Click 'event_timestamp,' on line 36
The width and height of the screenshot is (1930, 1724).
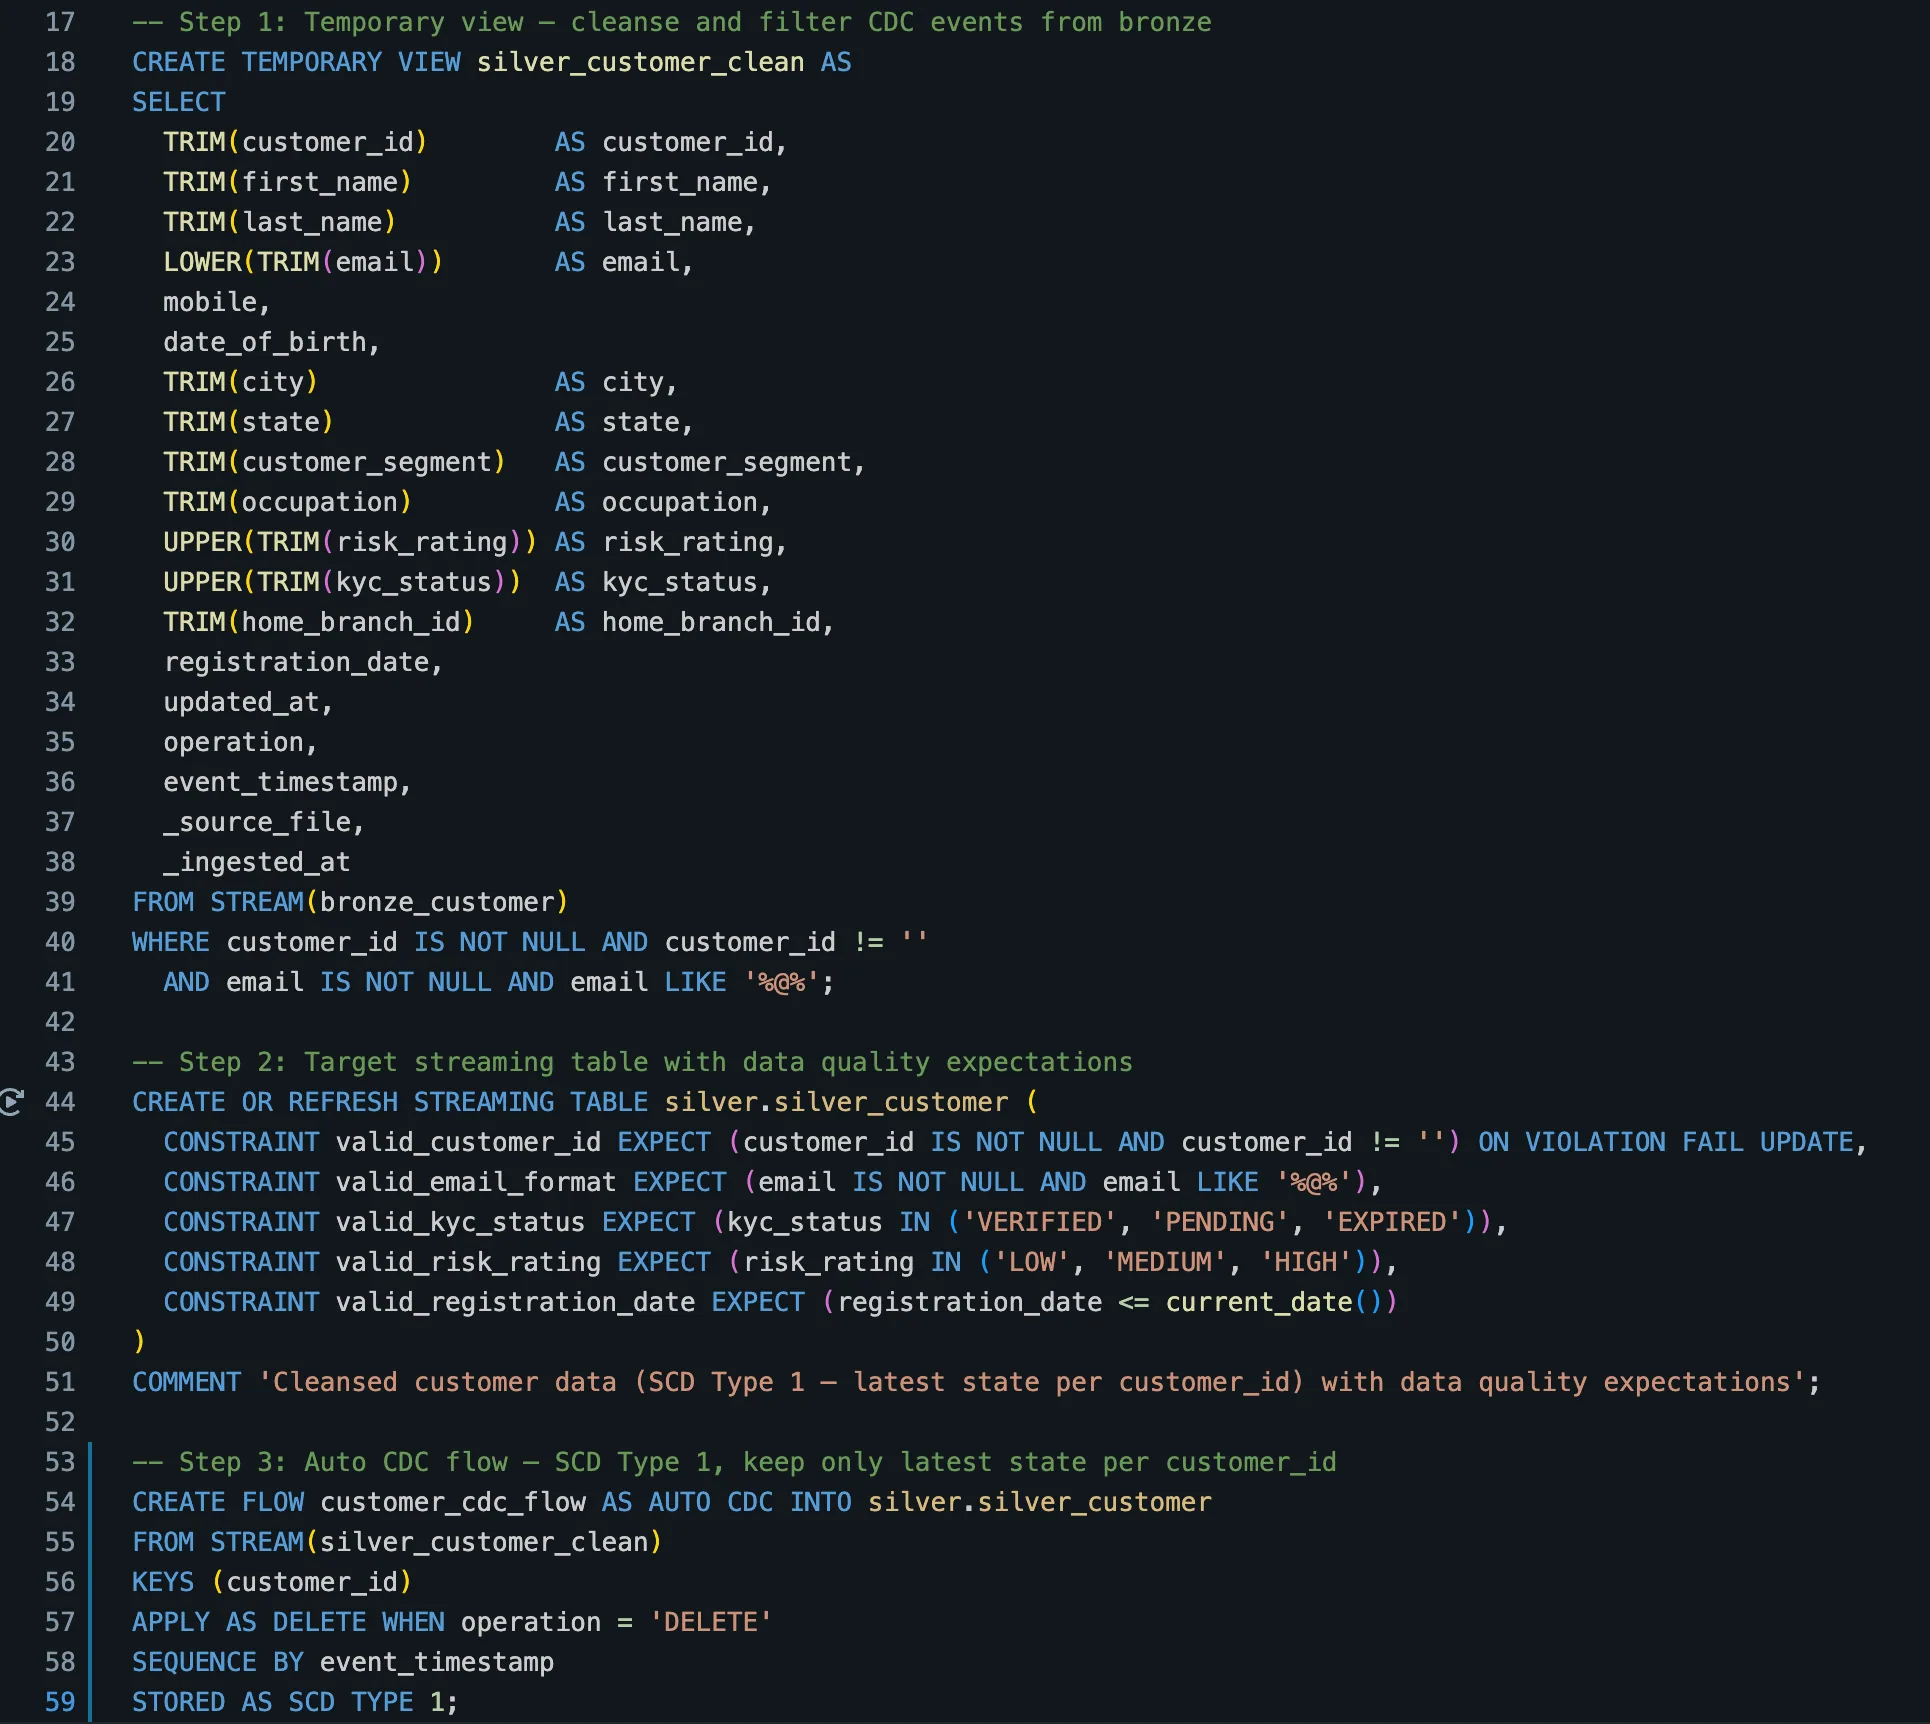(288, 782)
